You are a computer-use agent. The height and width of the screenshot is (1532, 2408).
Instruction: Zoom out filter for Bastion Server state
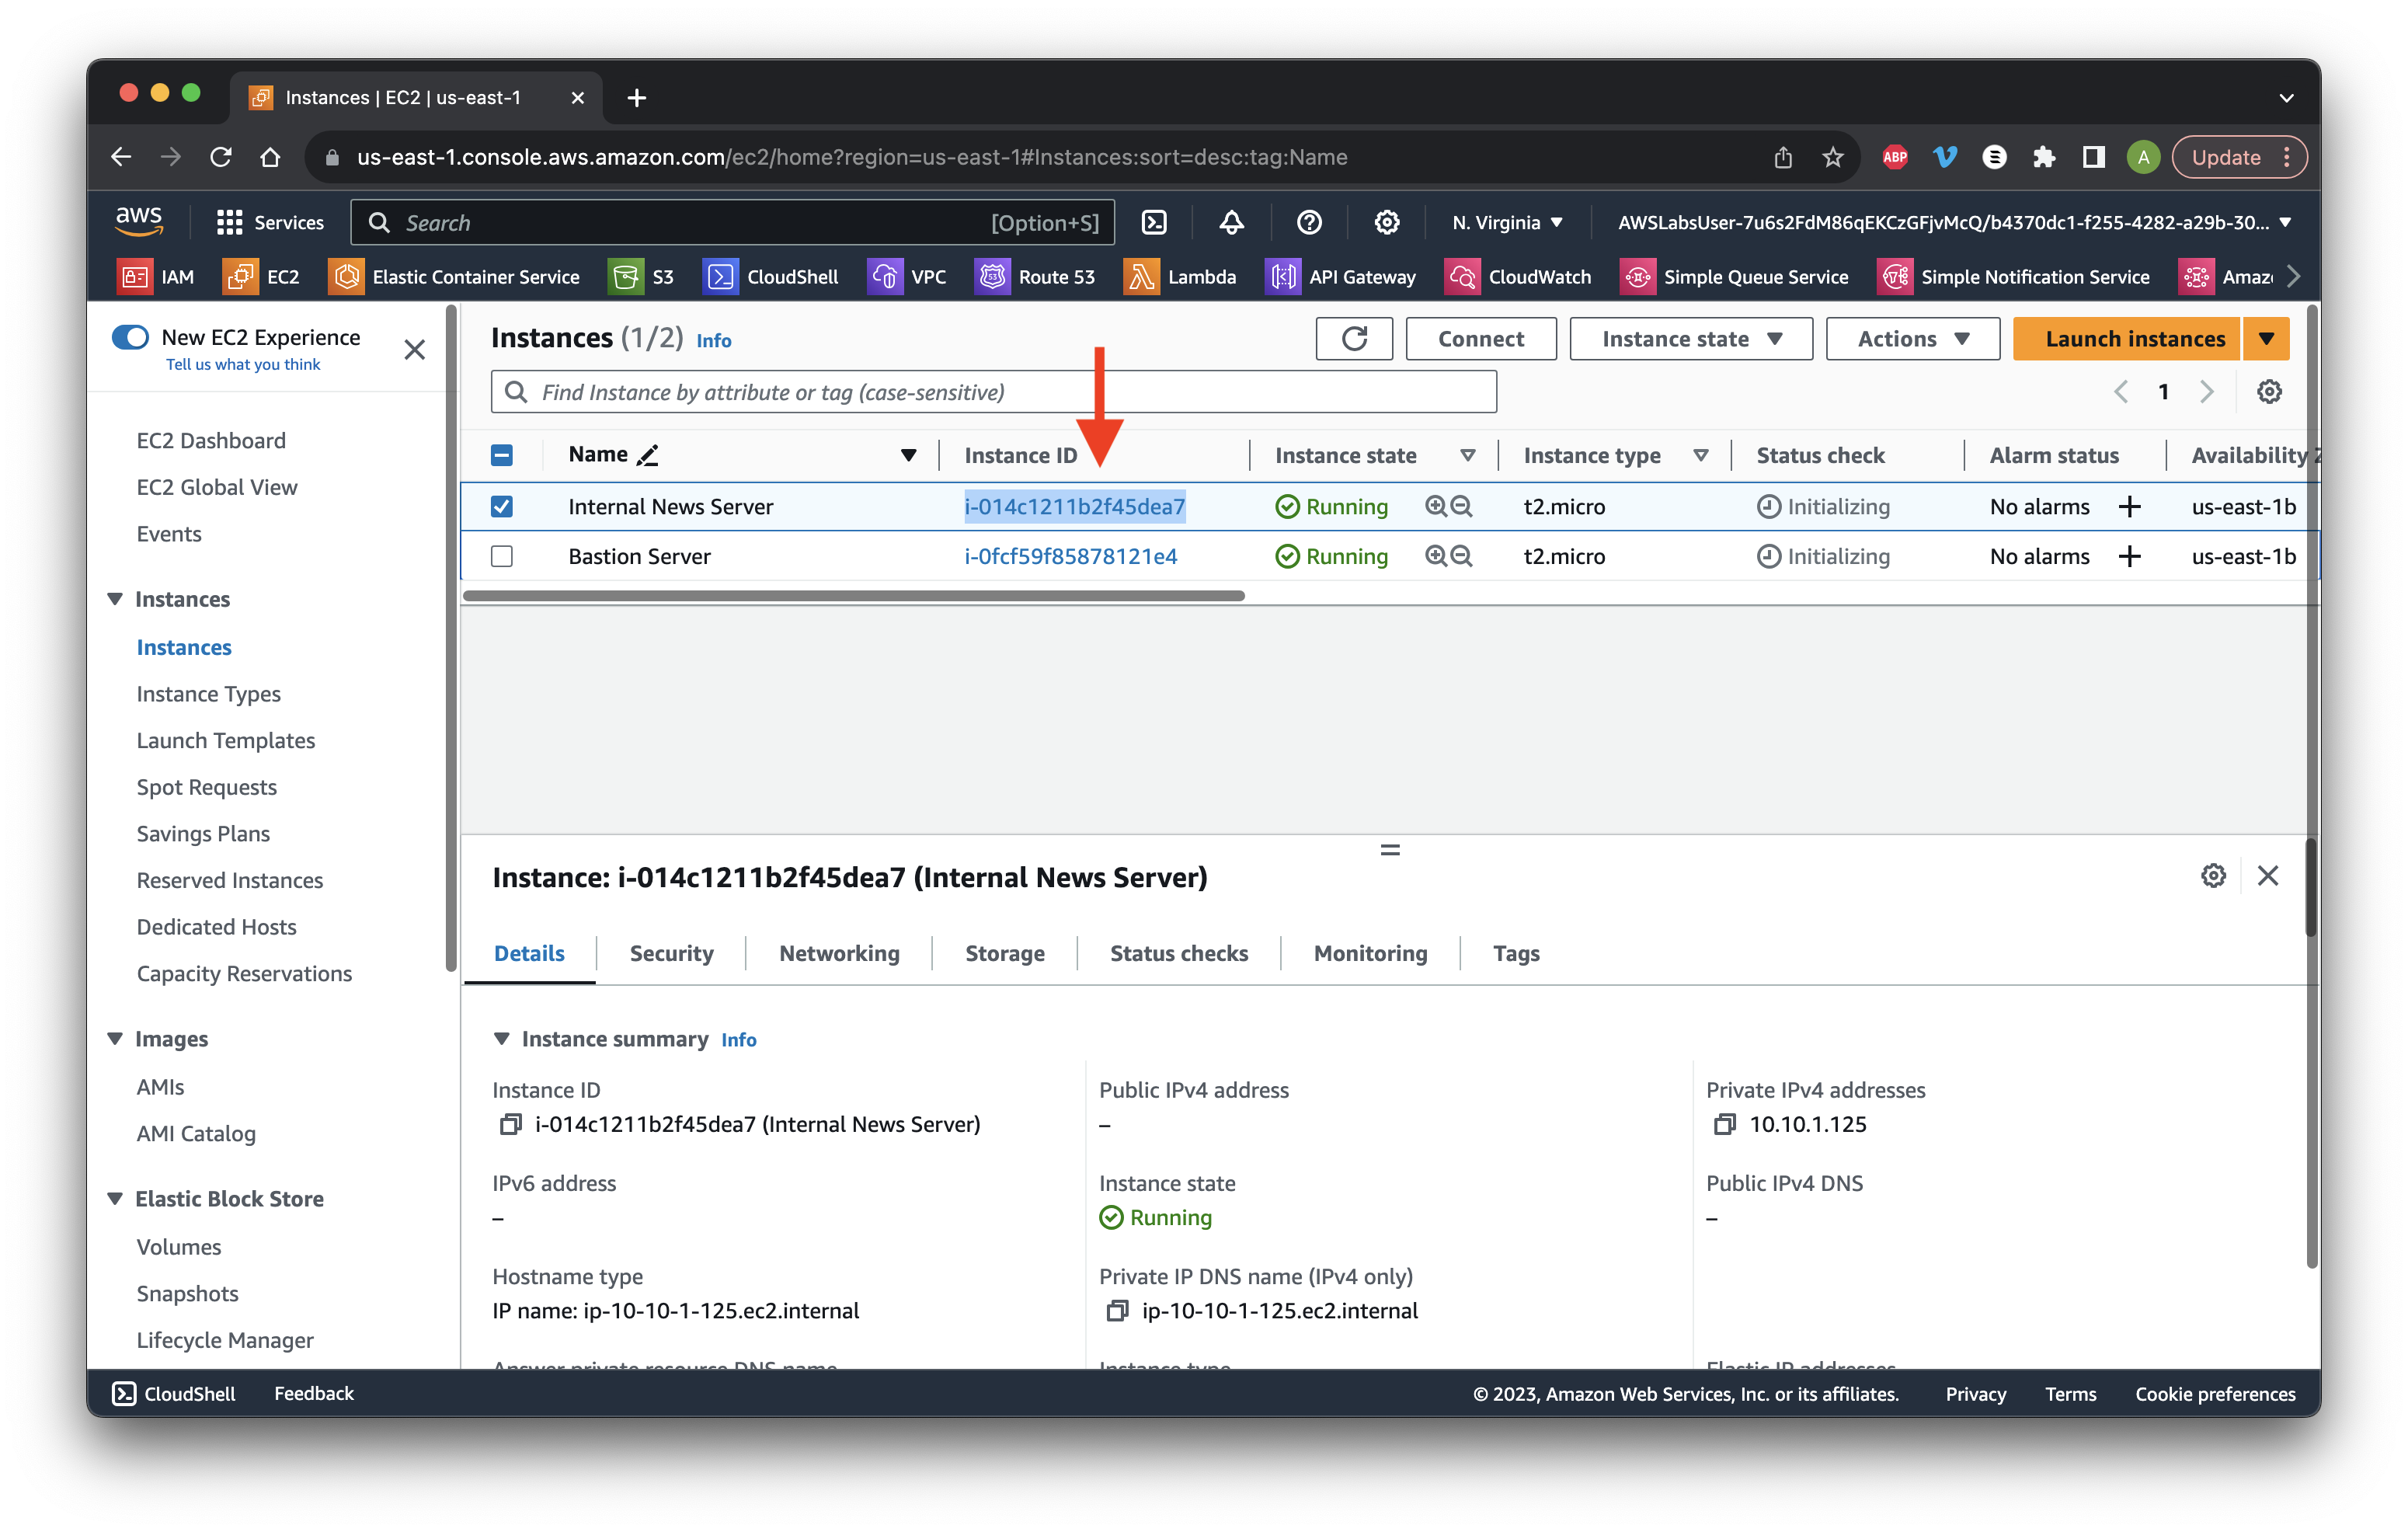click(1461, 556)
